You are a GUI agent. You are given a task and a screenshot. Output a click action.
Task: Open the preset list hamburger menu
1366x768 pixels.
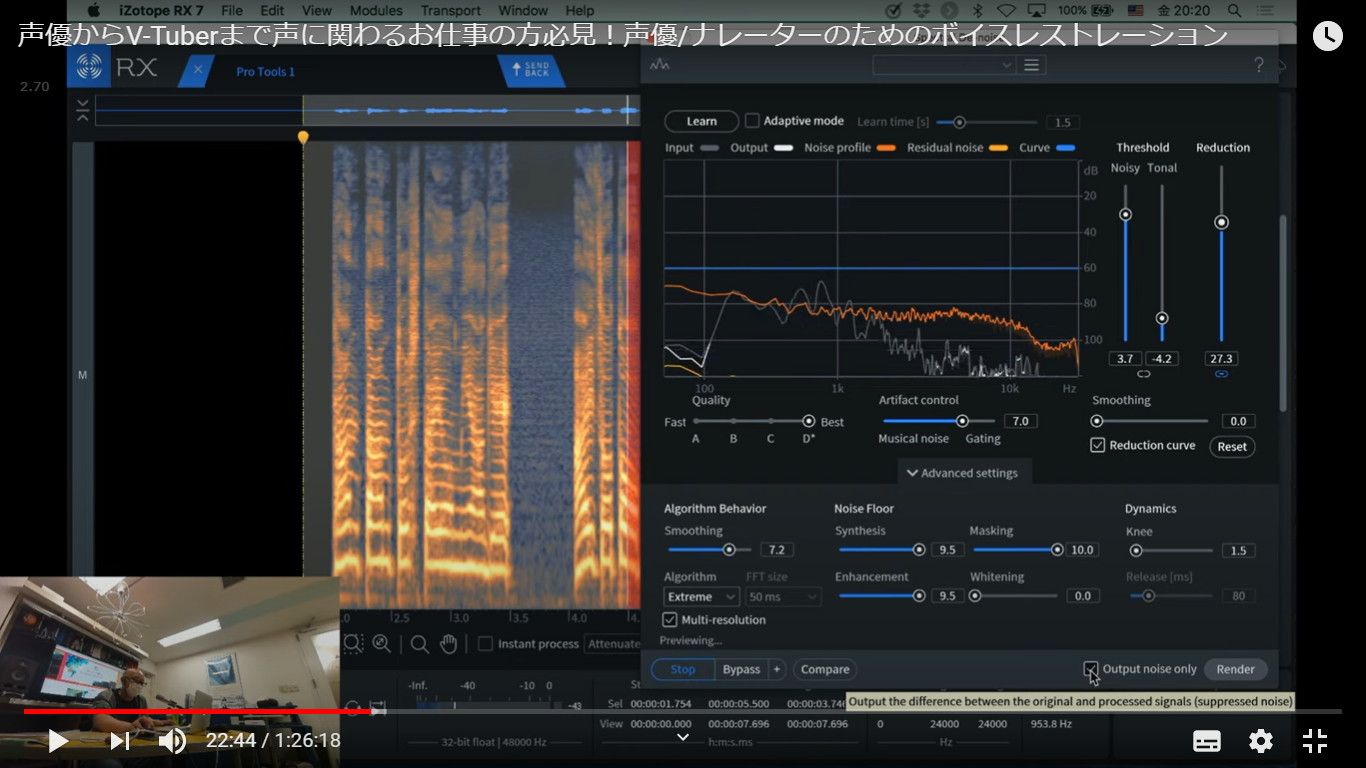1032,65
